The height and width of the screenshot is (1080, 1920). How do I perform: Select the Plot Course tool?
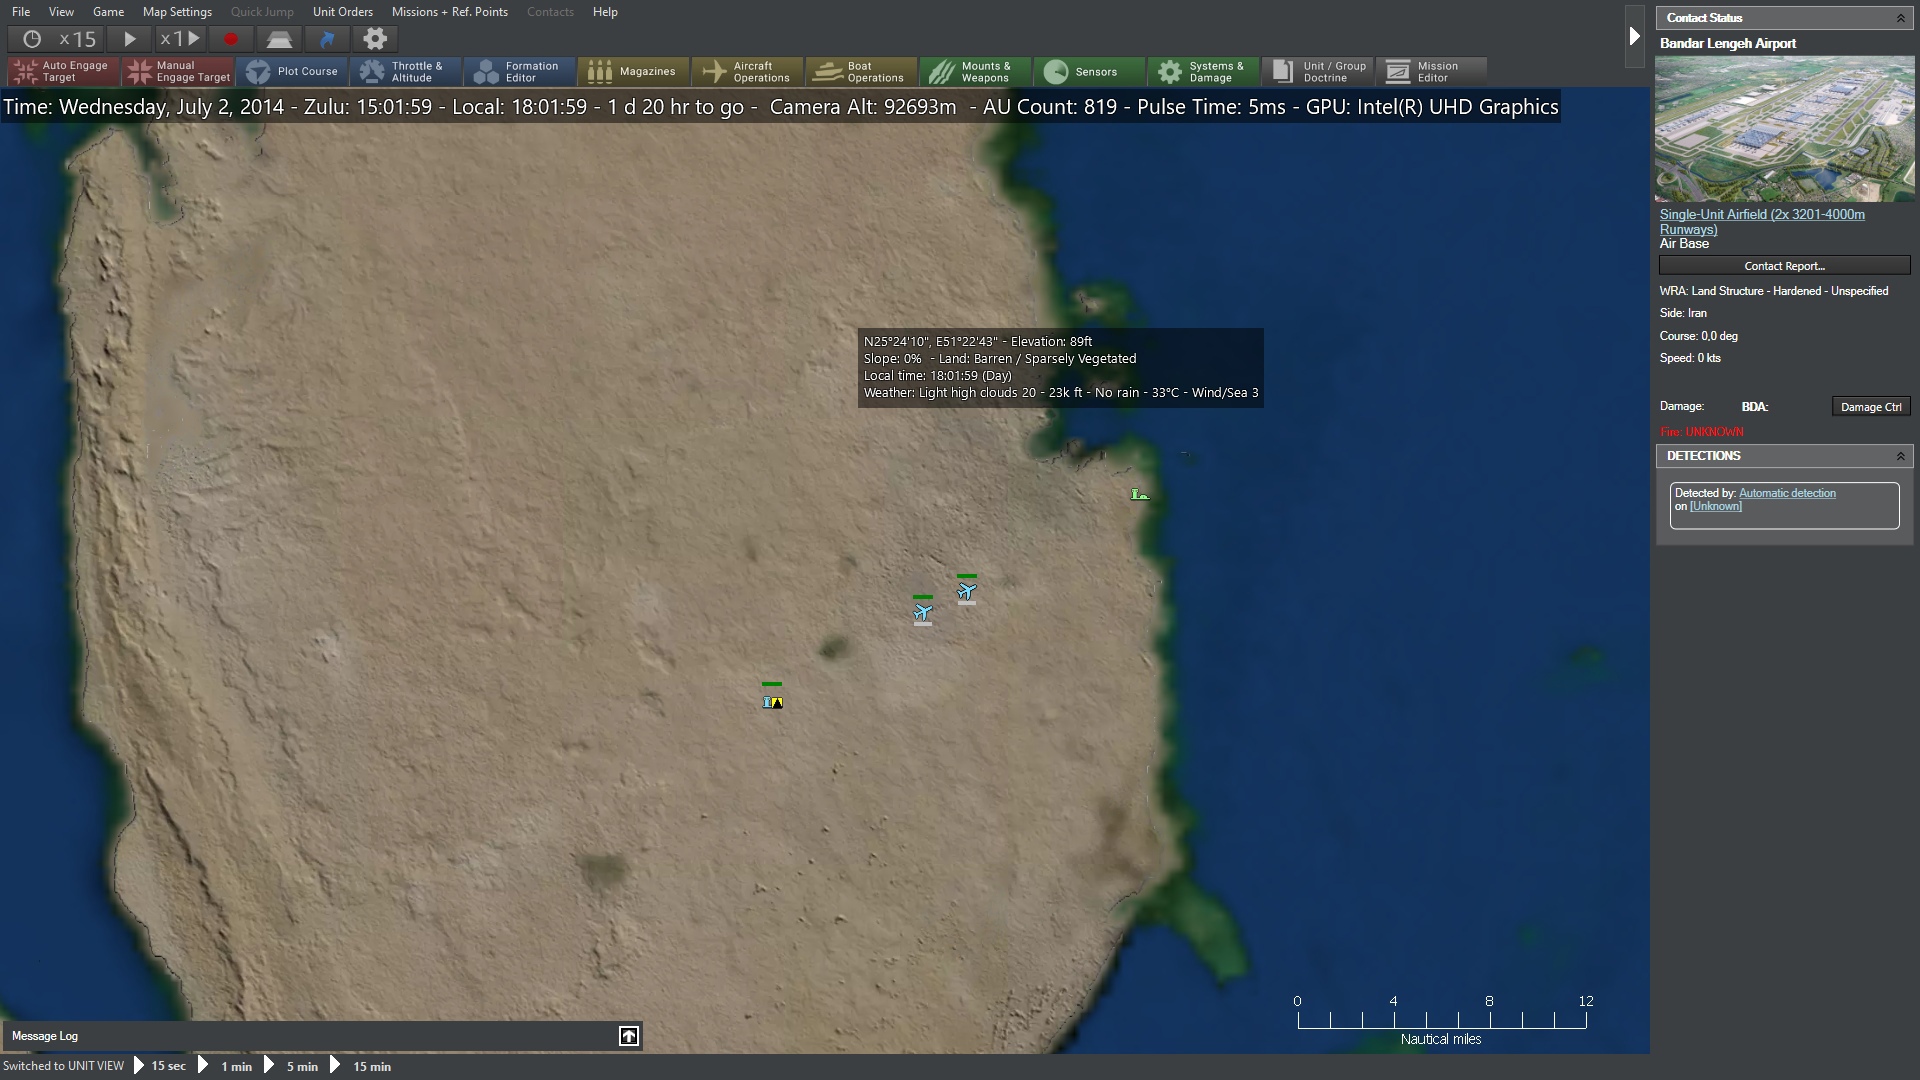point(292,72)
